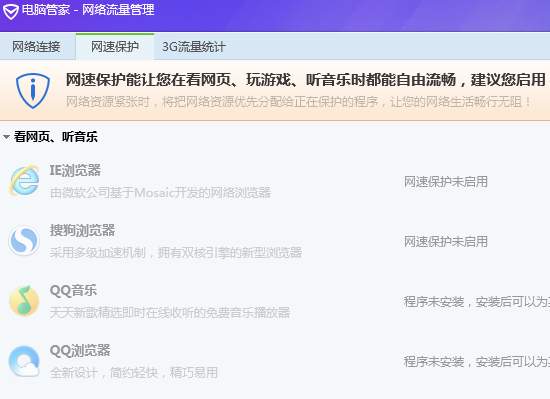The height and width of the screenshot is (399, 550).
Task: Click 程序未安装 status for QQ音乐
Action: click(477, 302)
